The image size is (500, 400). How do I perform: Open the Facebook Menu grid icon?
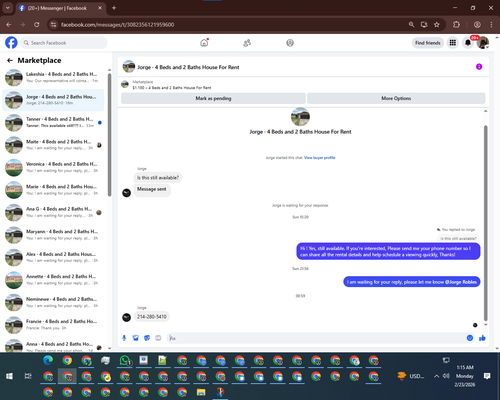pos(453,43)
